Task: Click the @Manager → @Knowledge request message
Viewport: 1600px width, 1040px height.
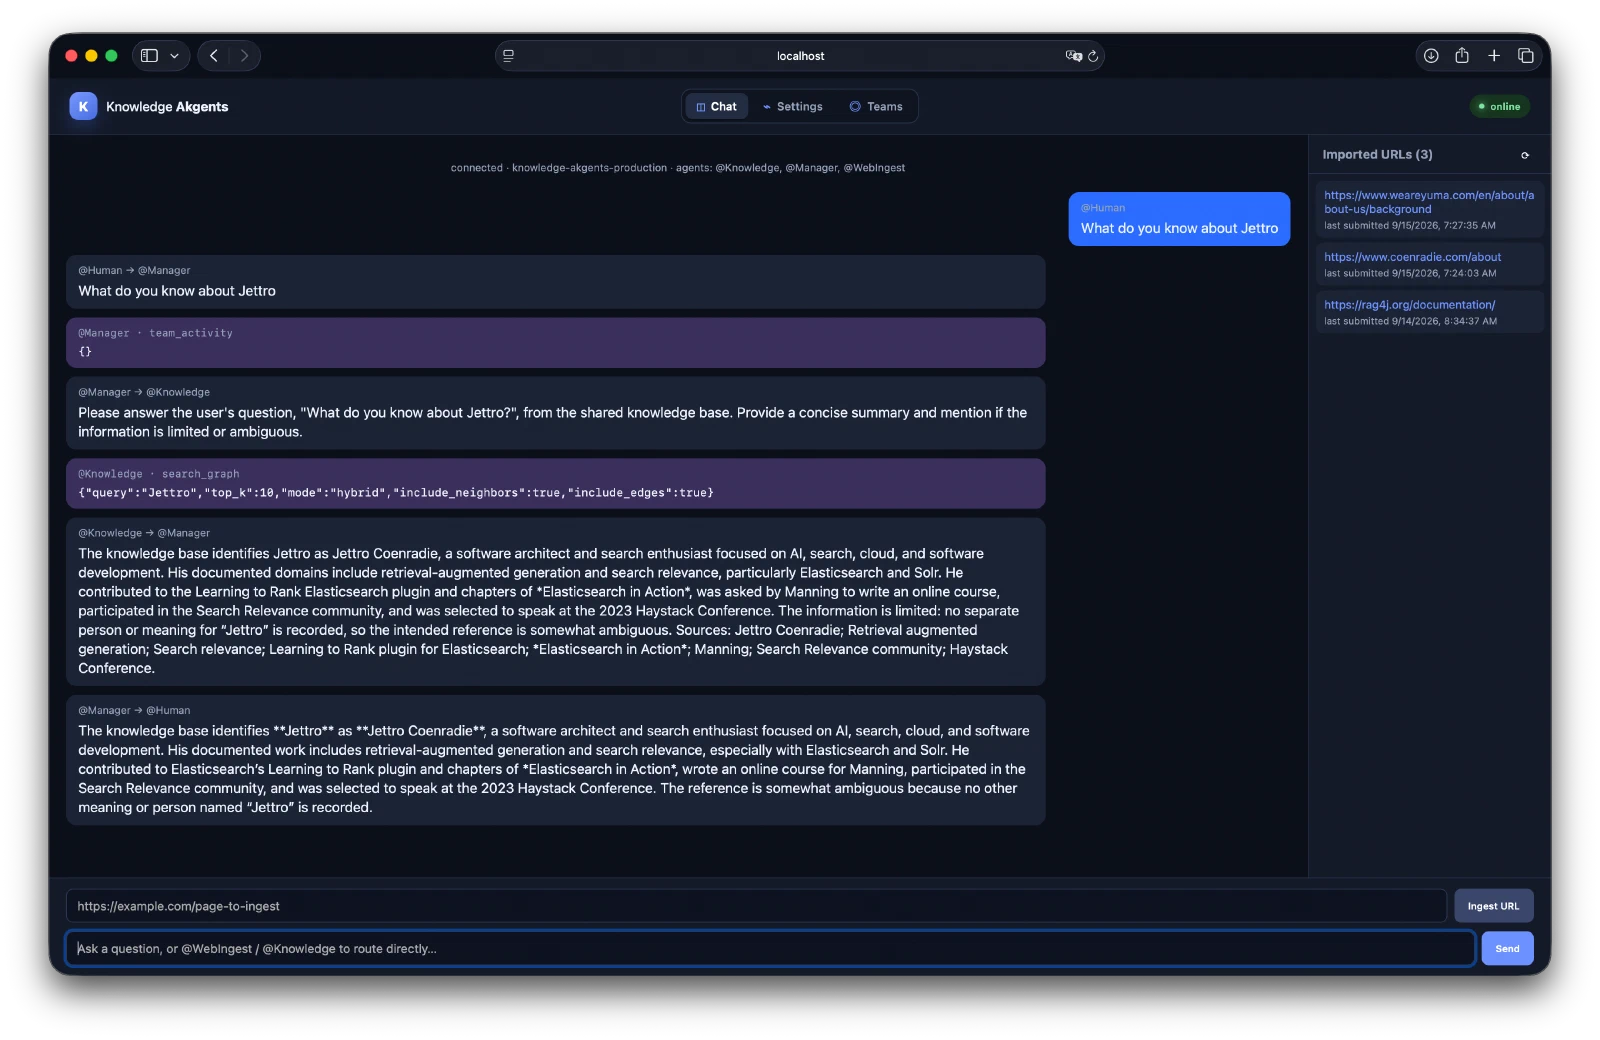Action: 556,413
